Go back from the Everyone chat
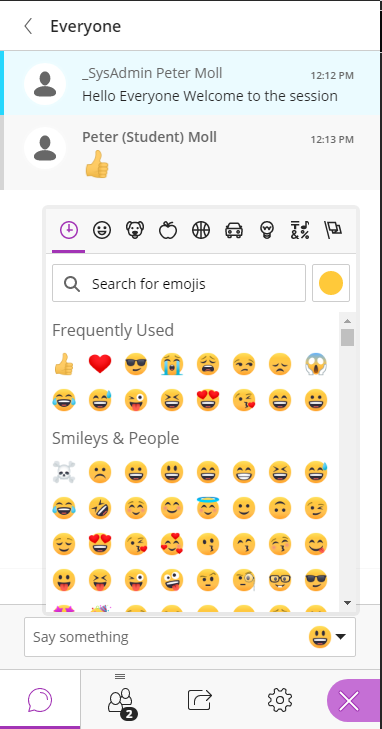The height and width of the screenshot is (729, 382). 28,26
